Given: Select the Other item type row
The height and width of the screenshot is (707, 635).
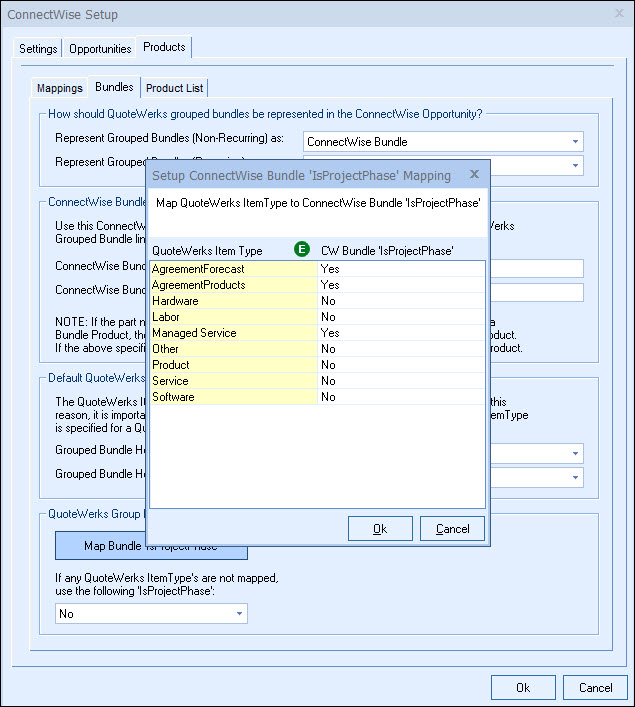Looking at the screenshot, I should 234,349.
